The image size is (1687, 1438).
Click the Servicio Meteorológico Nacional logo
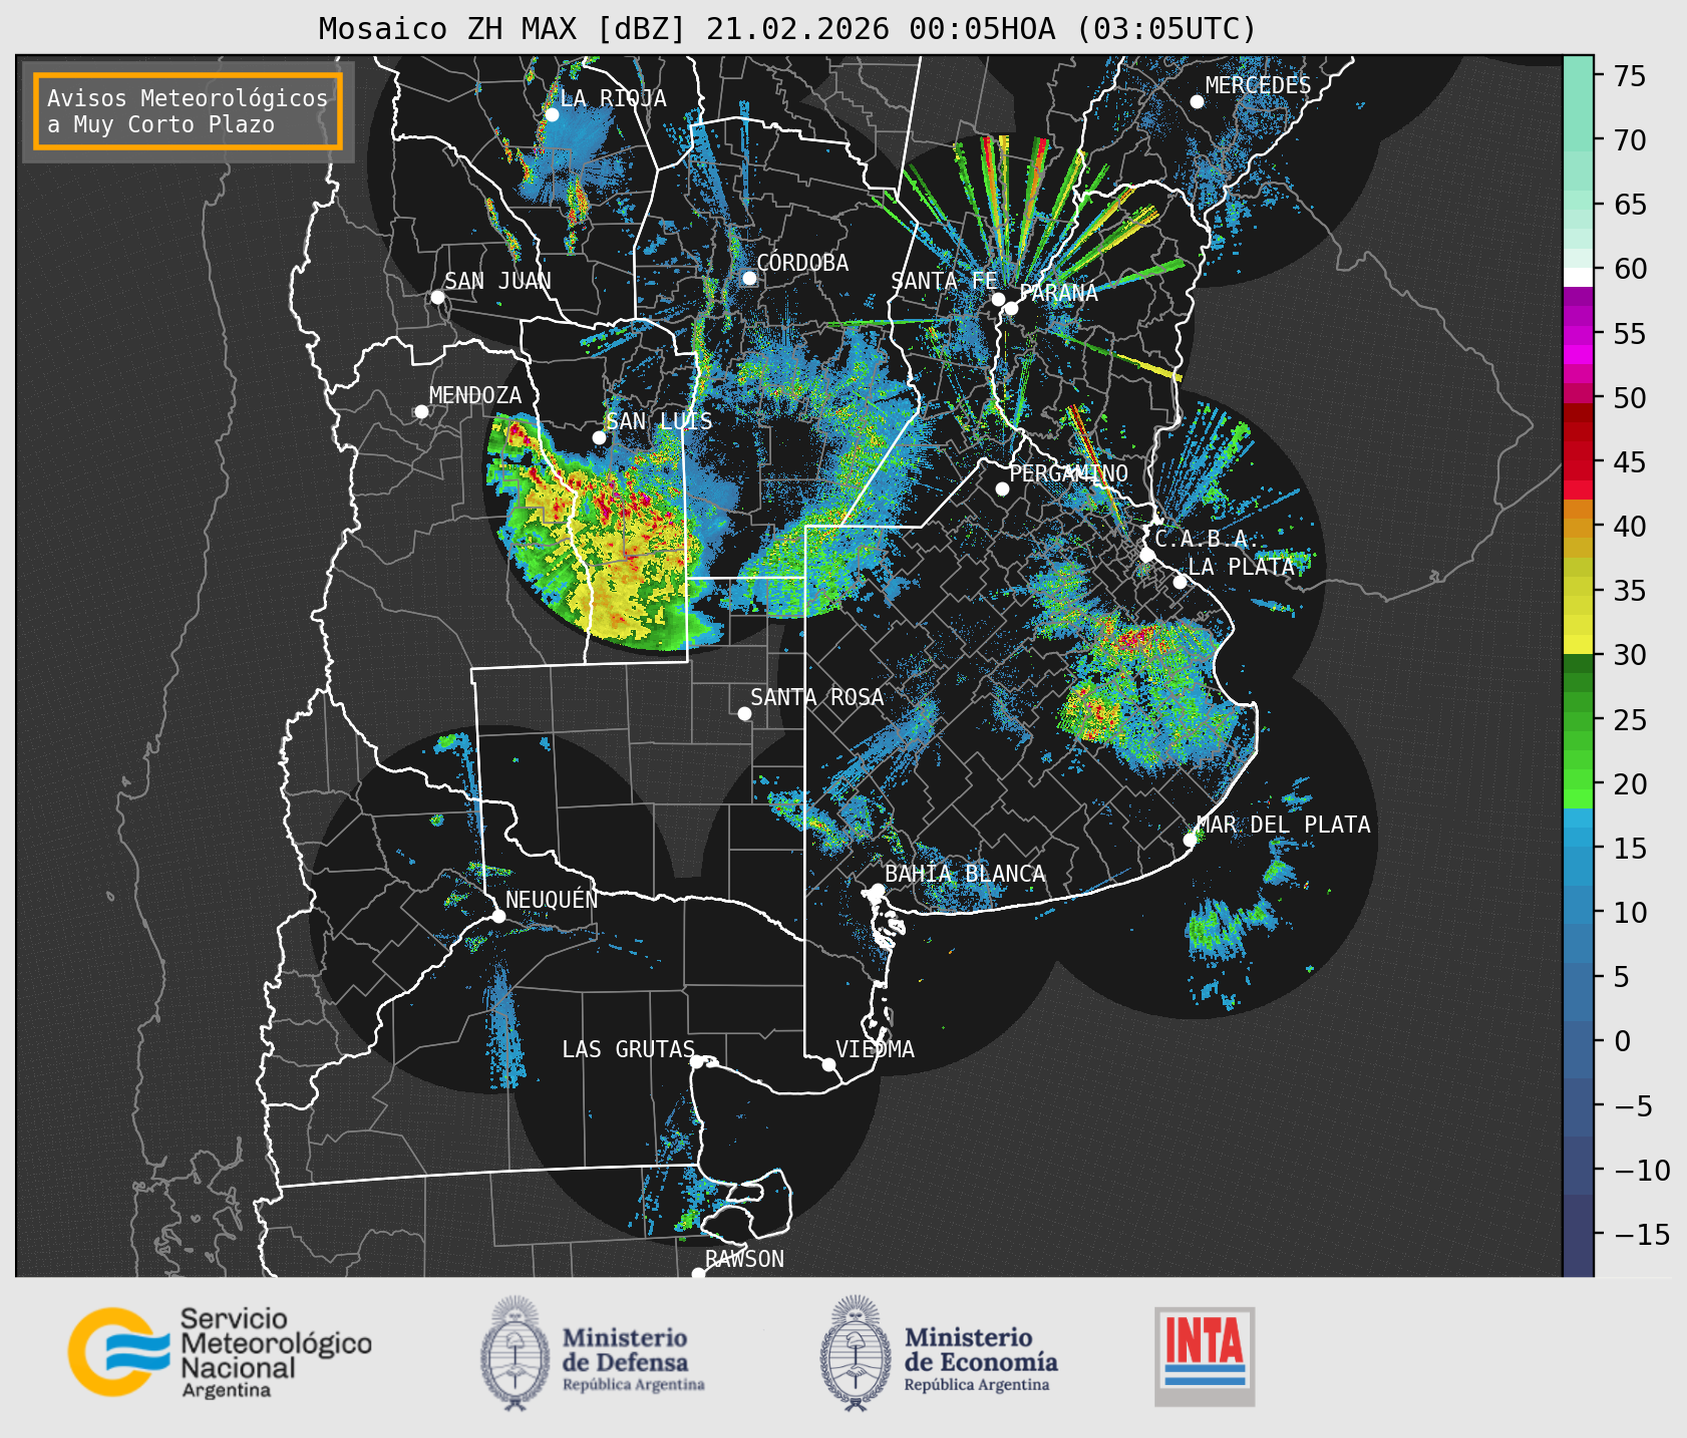(x=220, y=1352)
